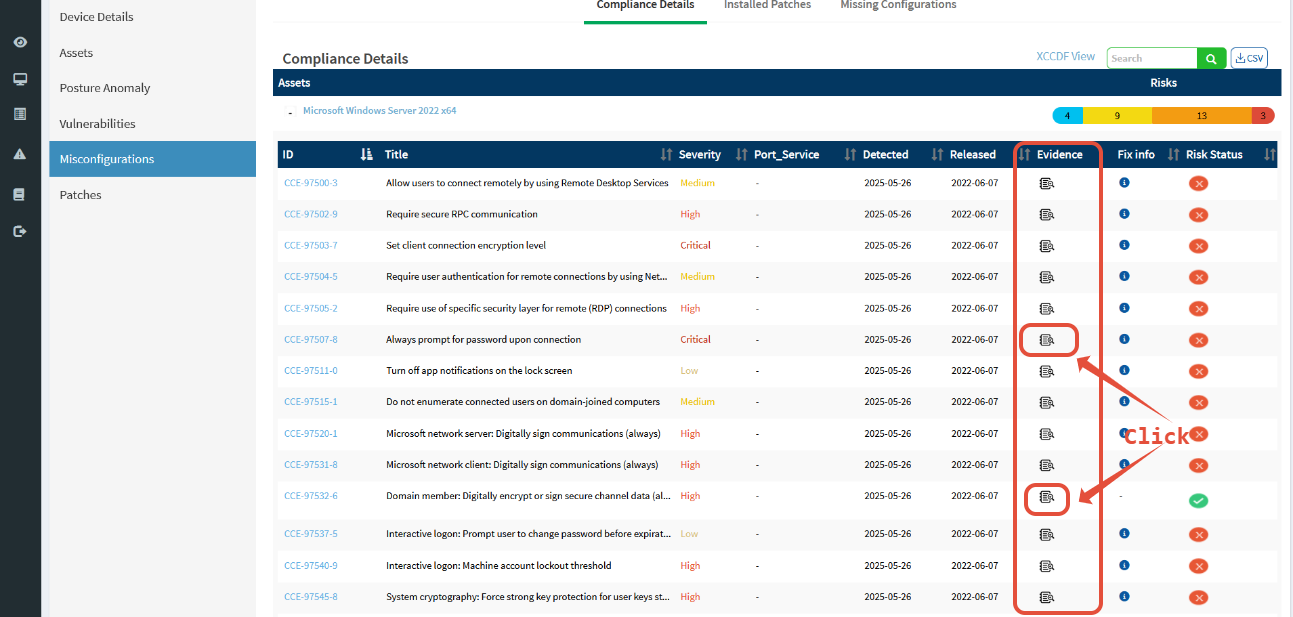This screenshot has width=1293, height=617.
Task: Switch to Missing Configurations tab
Action: (x=898, y=6)
